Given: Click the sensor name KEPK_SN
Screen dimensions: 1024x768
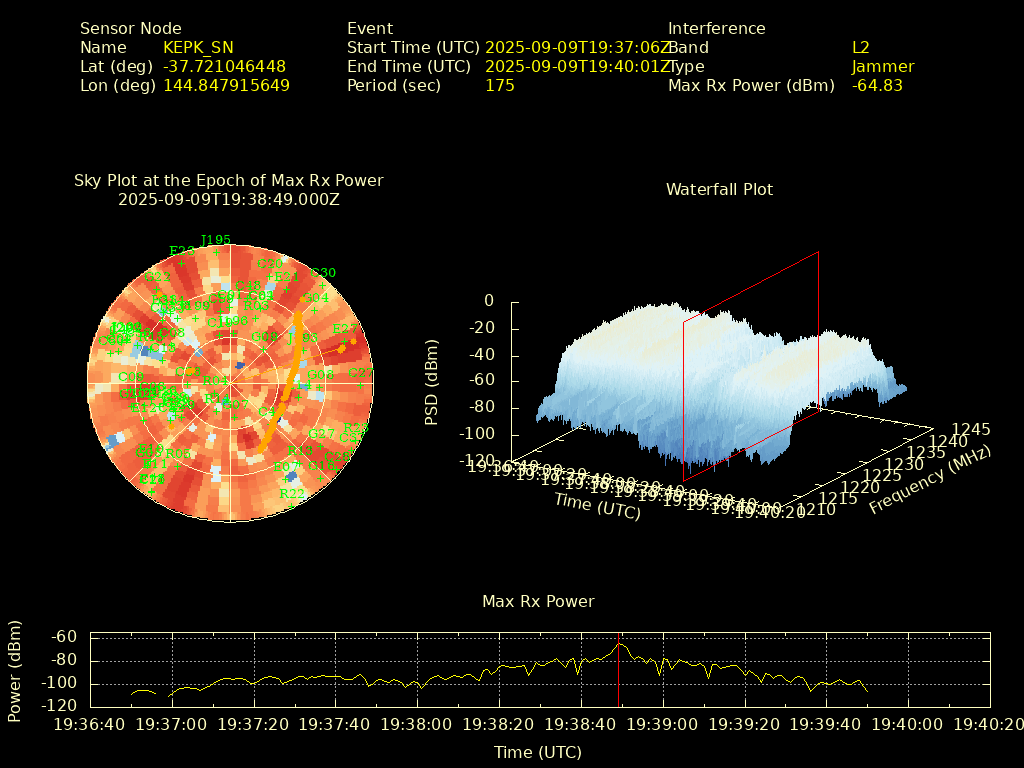Looking at the screenshot, I should click(198, 47).
